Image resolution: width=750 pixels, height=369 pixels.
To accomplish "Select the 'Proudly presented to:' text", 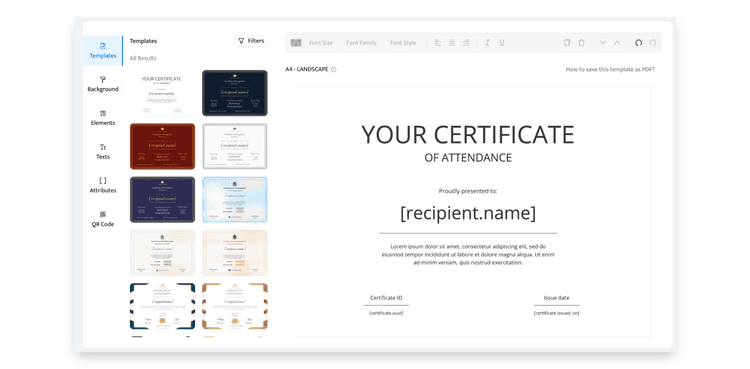I will (x=468, y=191).
